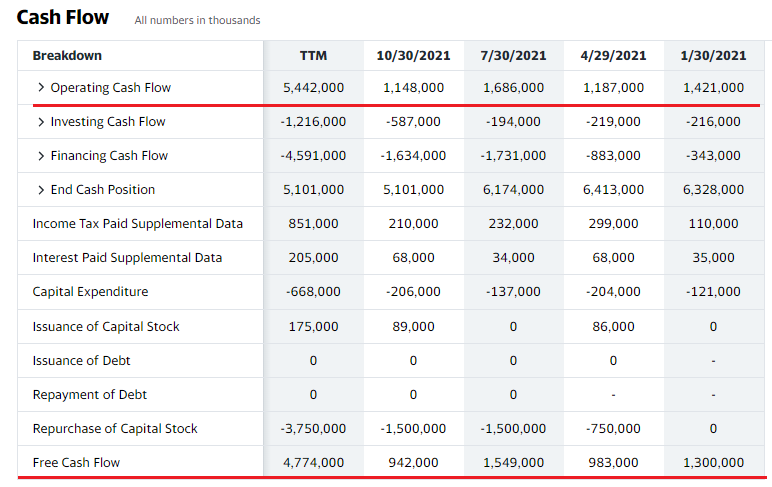Select Income Tax Paid value 110,000

point(713,224)
